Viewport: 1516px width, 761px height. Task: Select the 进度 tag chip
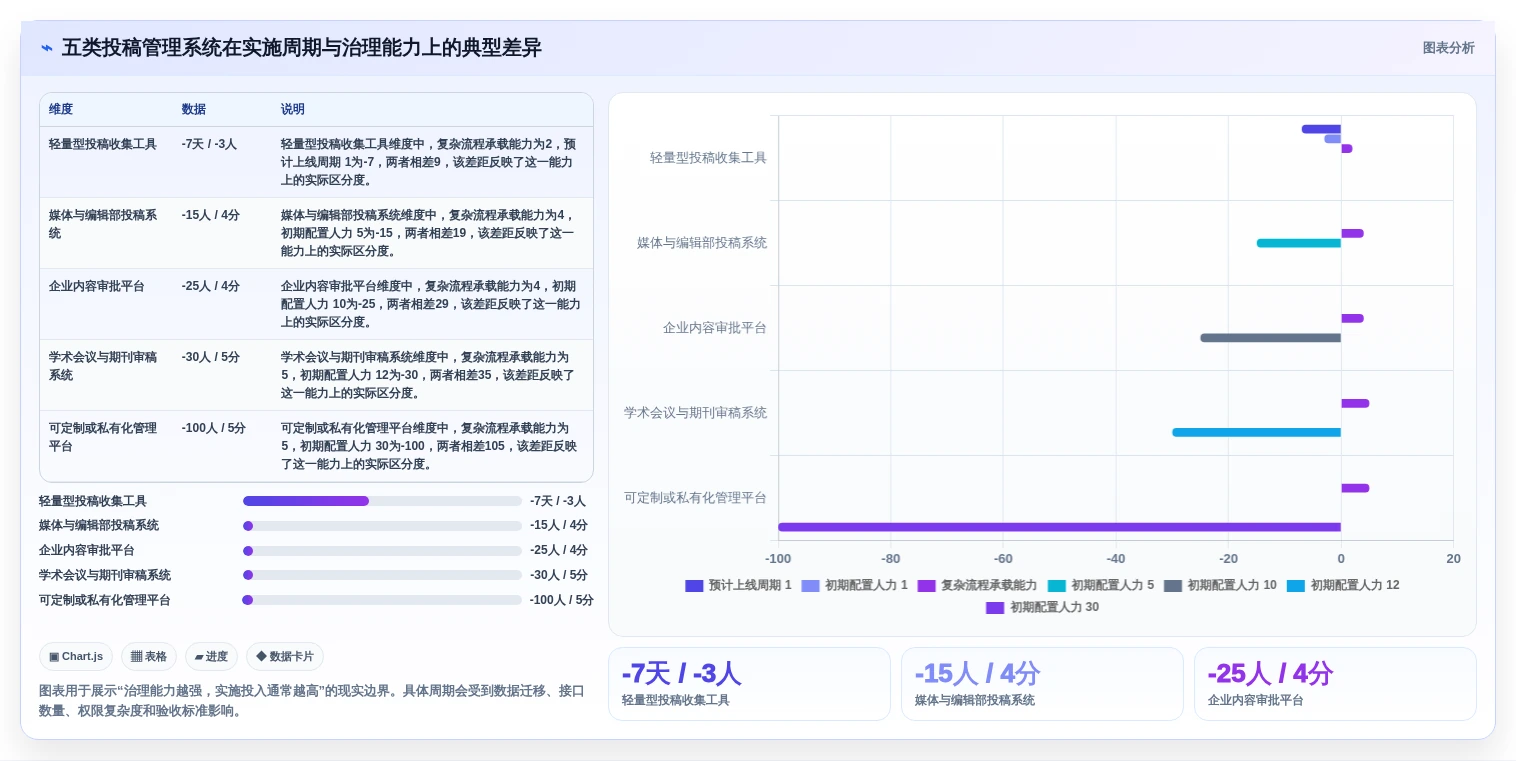coord(211,656)
